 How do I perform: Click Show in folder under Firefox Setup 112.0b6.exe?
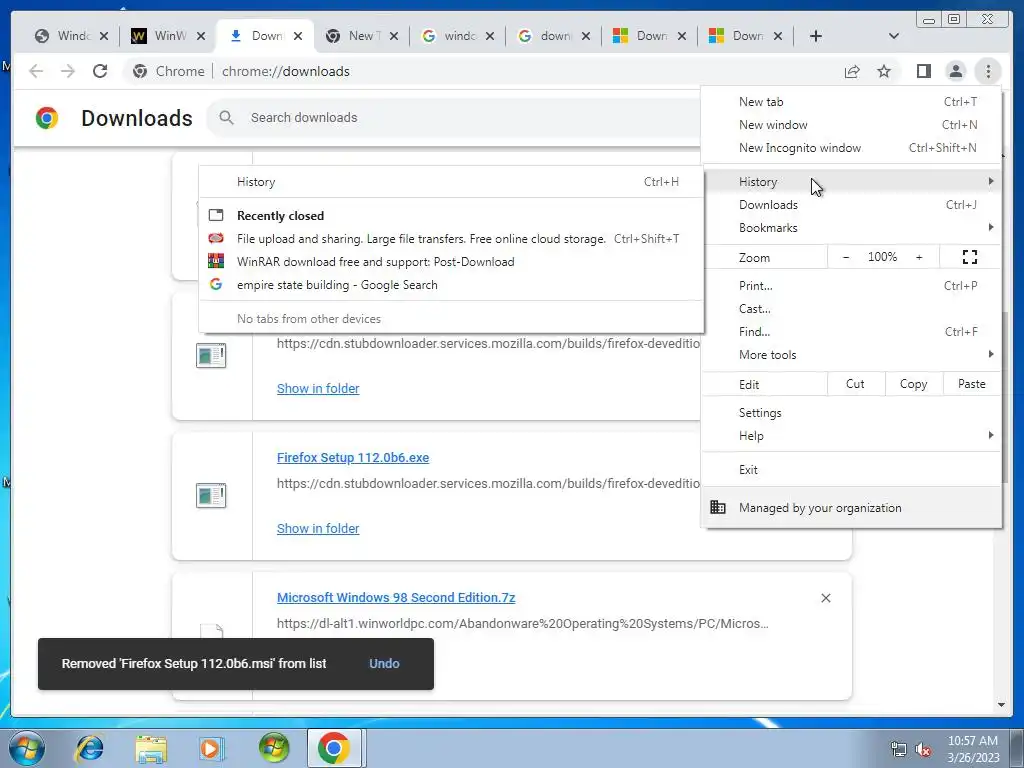318,528
